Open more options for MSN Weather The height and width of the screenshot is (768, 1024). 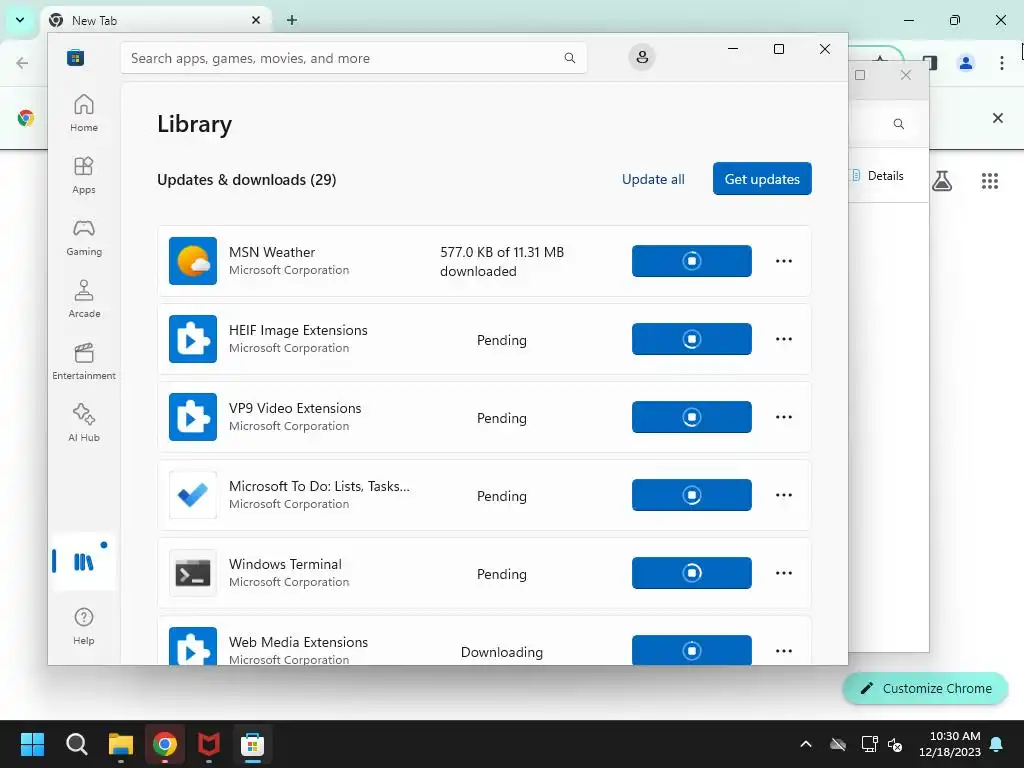tap(784, 261)
